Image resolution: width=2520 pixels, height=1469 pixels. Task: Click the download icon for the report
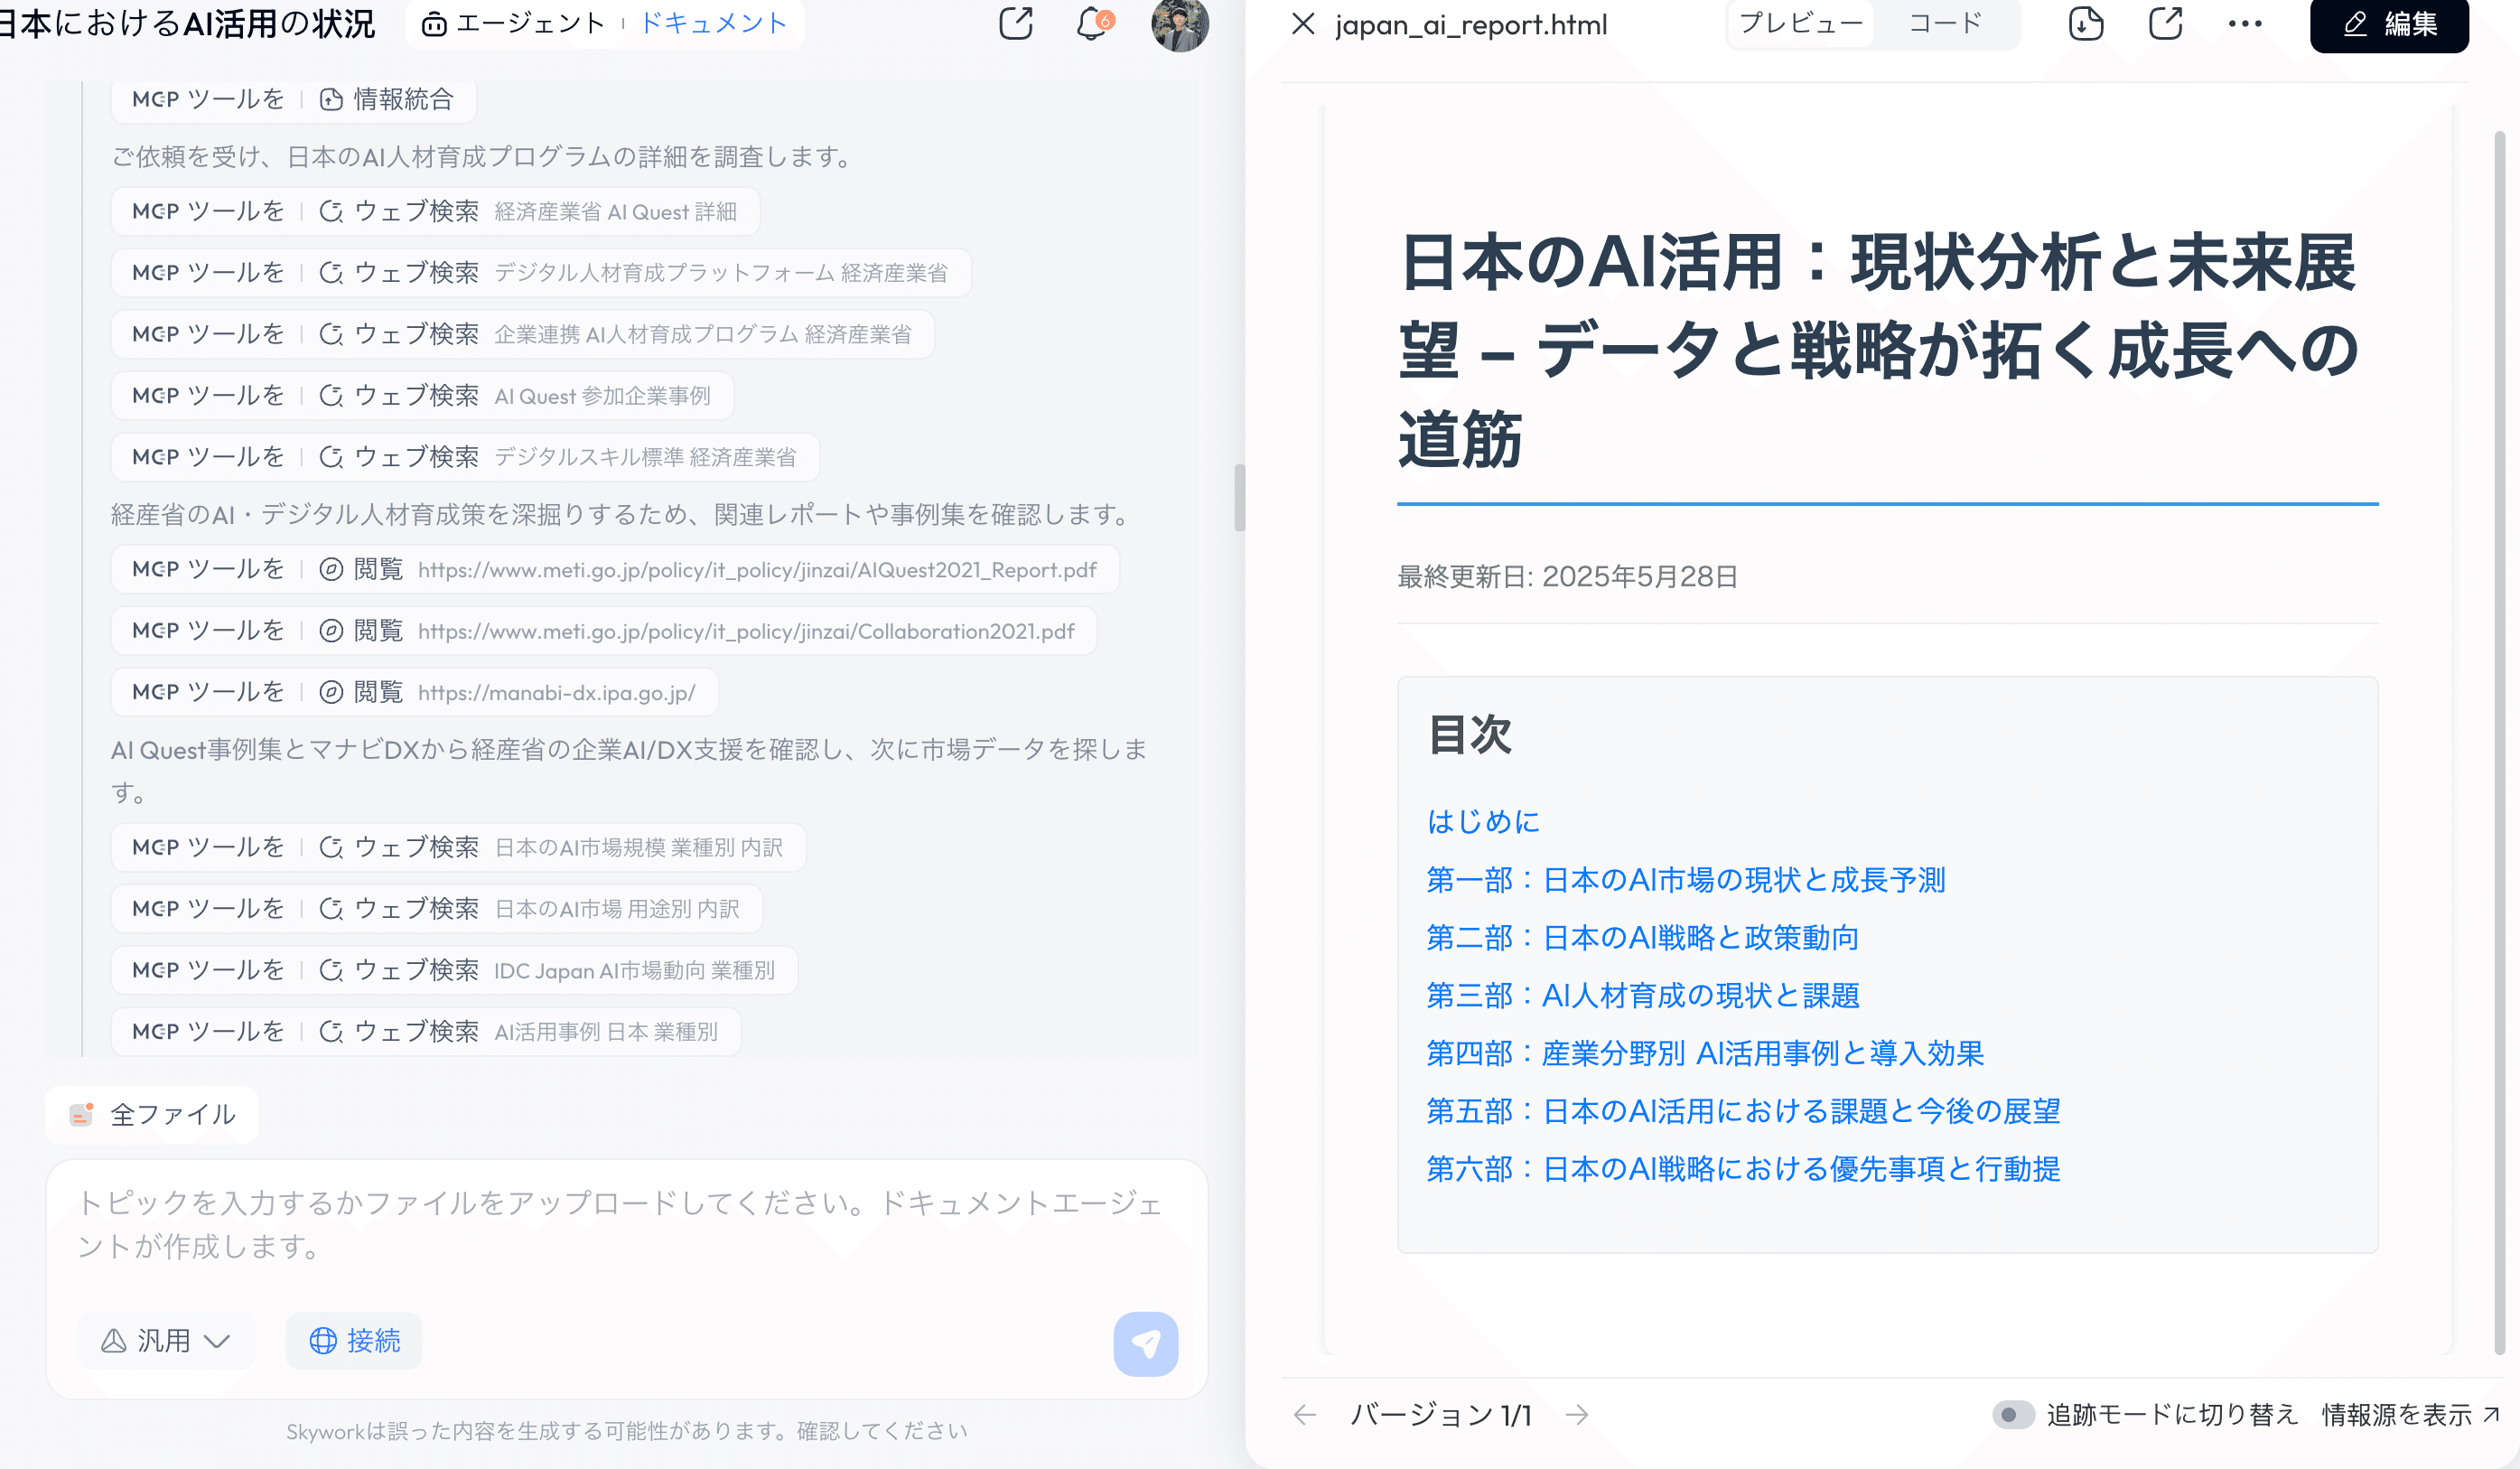click(x=2085, y=23)
